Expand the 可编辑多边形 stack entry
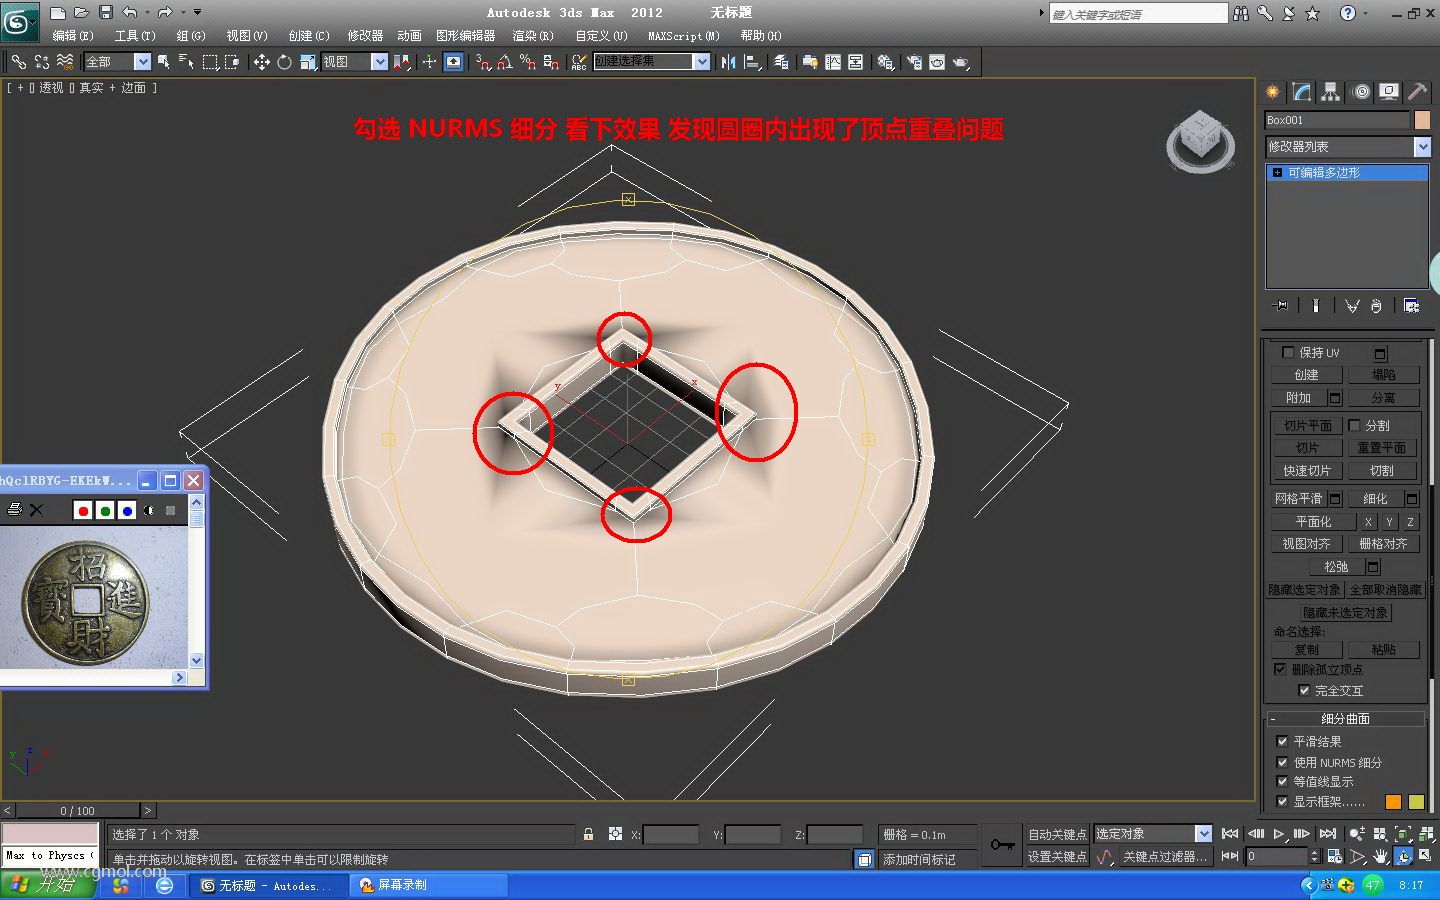The image size is (1440, 900). (x=1277, y=173)
